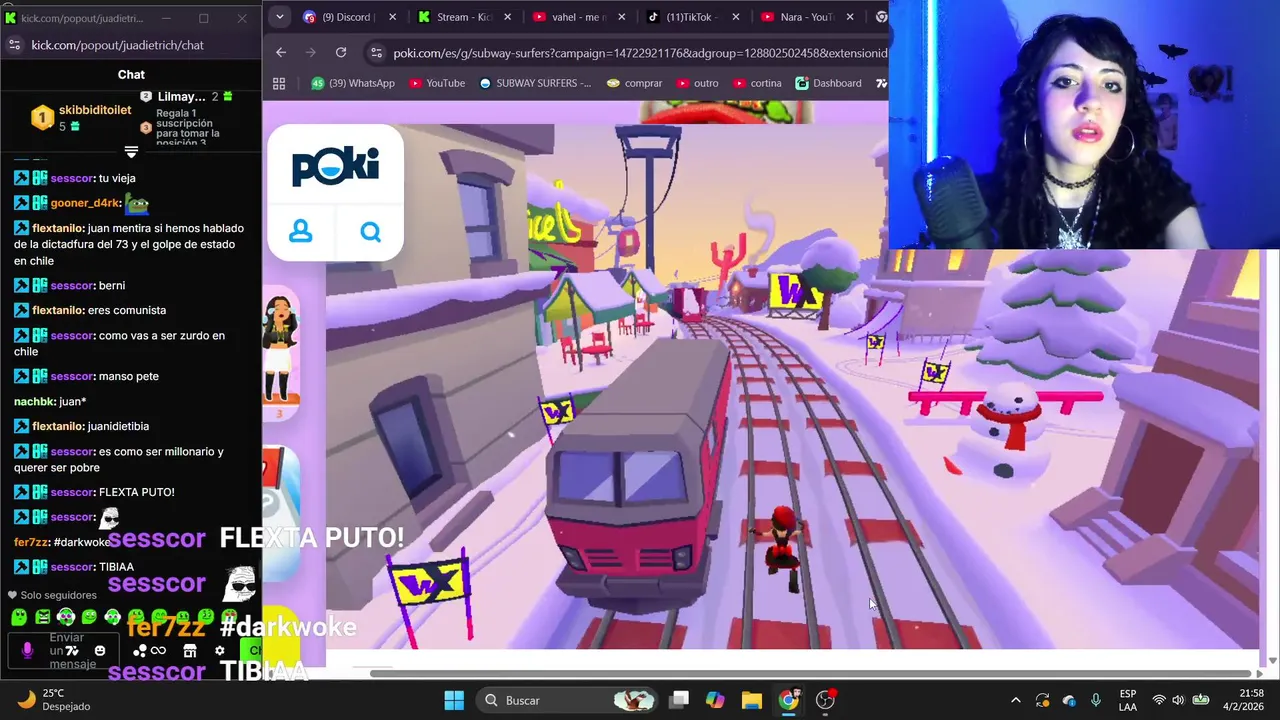Switch to the Discord tab

(338, 17)
